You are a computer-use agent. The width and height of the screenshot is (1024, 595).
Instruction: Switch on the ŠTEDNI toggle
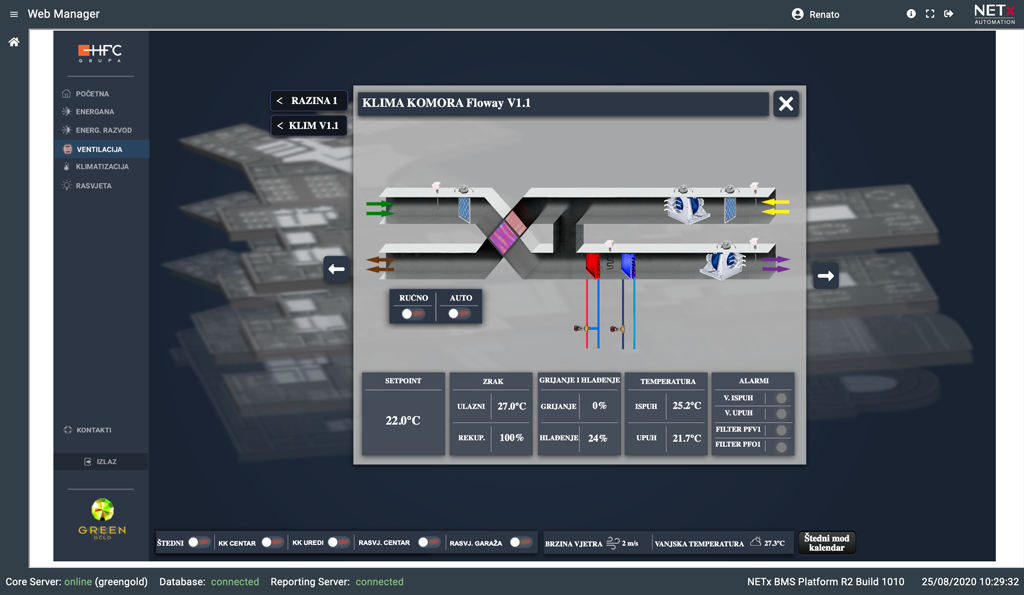(199, 542)
